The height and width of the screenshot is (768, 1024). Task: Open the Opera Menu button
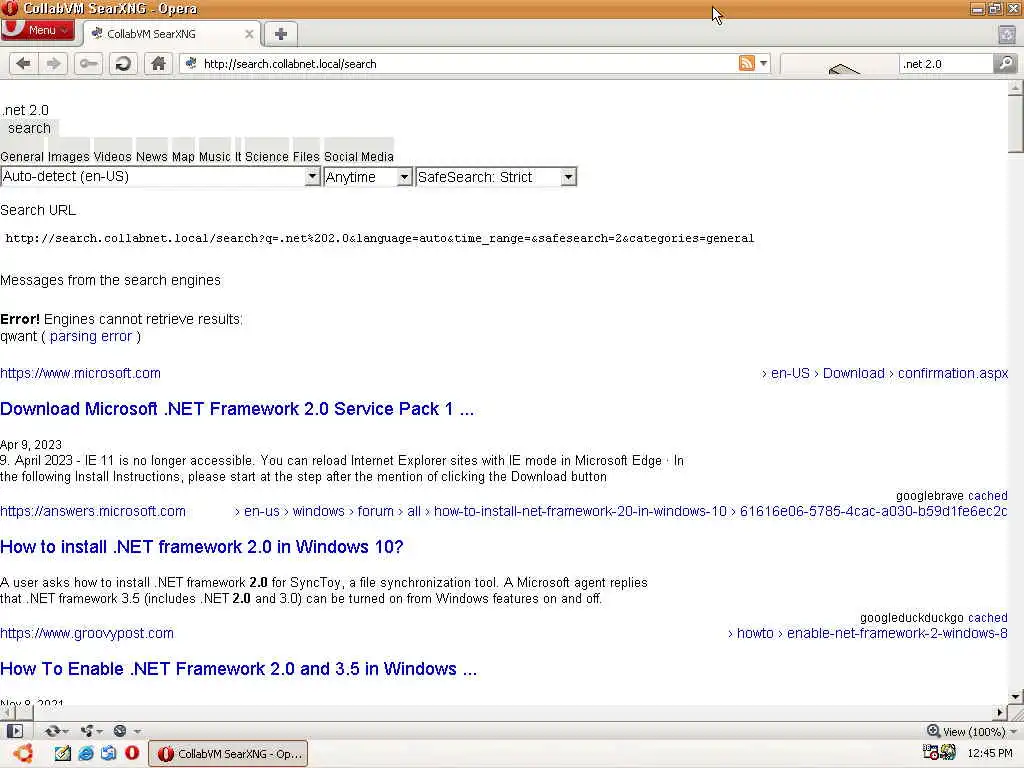click(37, 30)
